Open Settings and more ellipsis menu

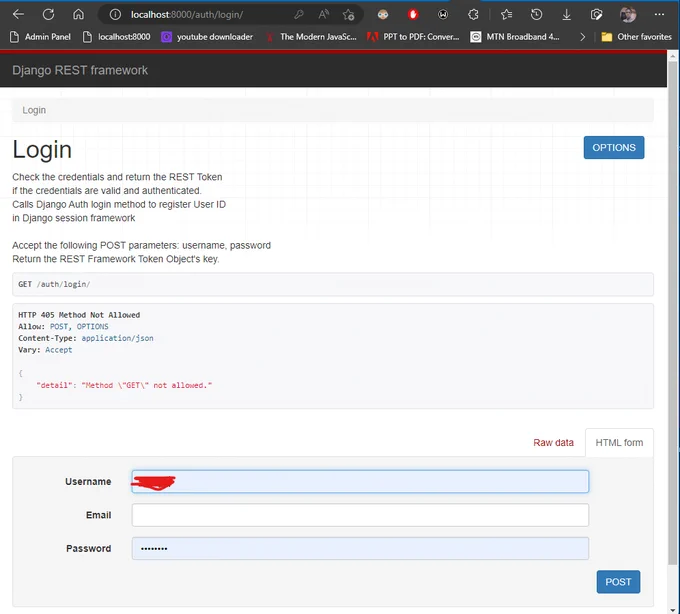659,14
